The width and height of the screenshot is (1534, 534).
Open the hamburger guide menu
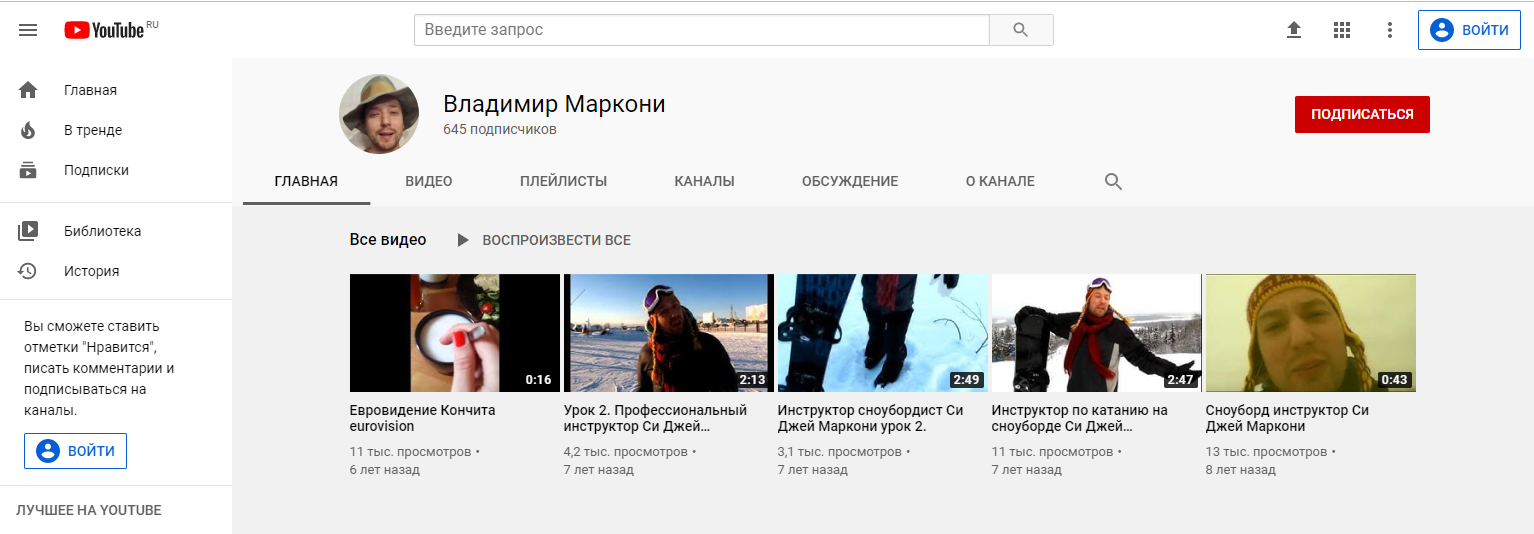(28, 30)
